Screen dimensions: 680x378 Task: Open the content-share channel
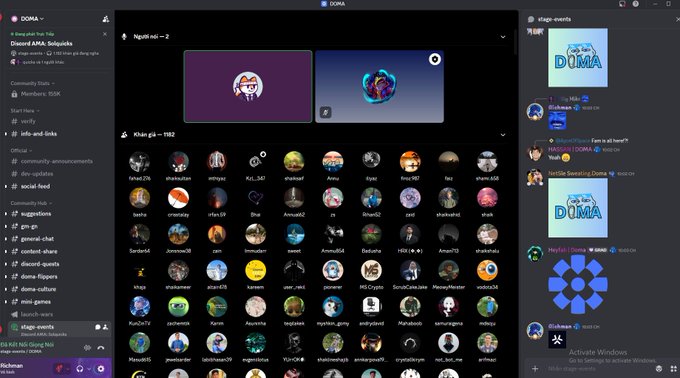pyautogui.click(x=39, y=251)
